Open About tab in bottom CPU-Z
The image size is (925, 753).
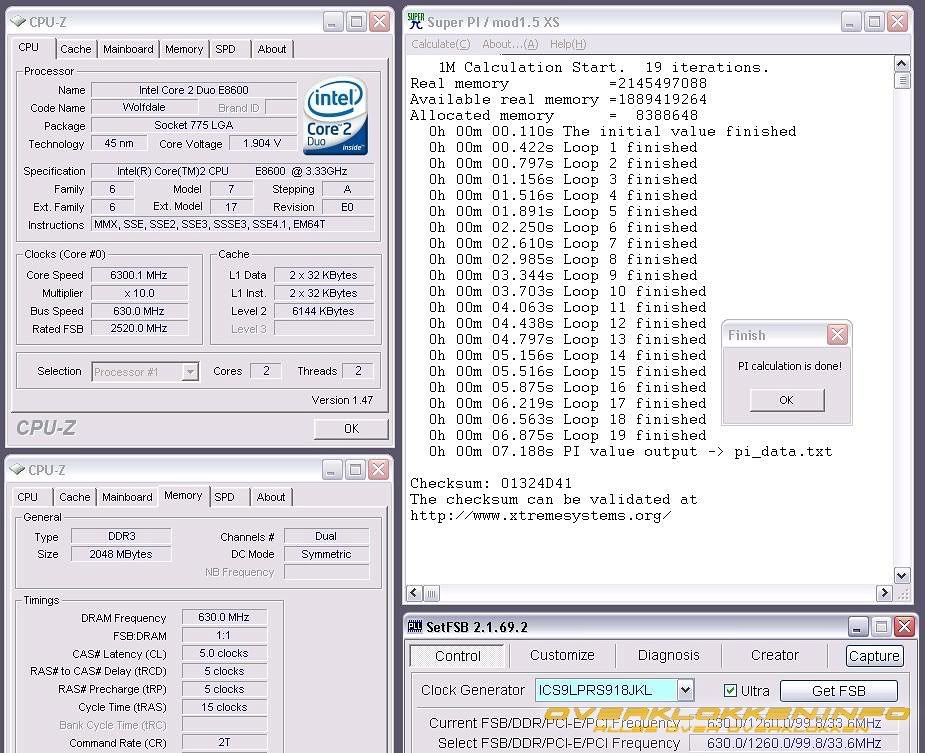click(x=271, y=497)
